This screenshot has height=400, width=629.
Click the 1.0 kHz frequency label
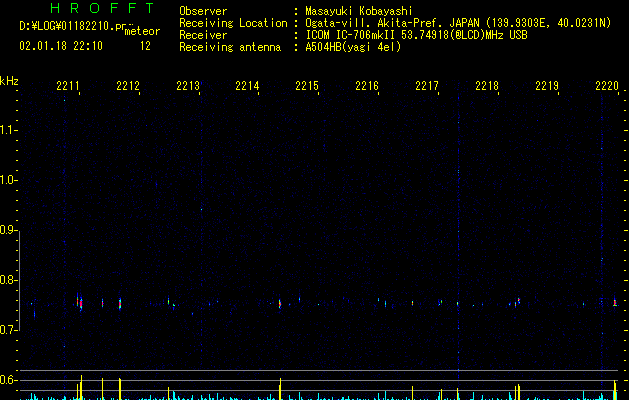(8, 180)
